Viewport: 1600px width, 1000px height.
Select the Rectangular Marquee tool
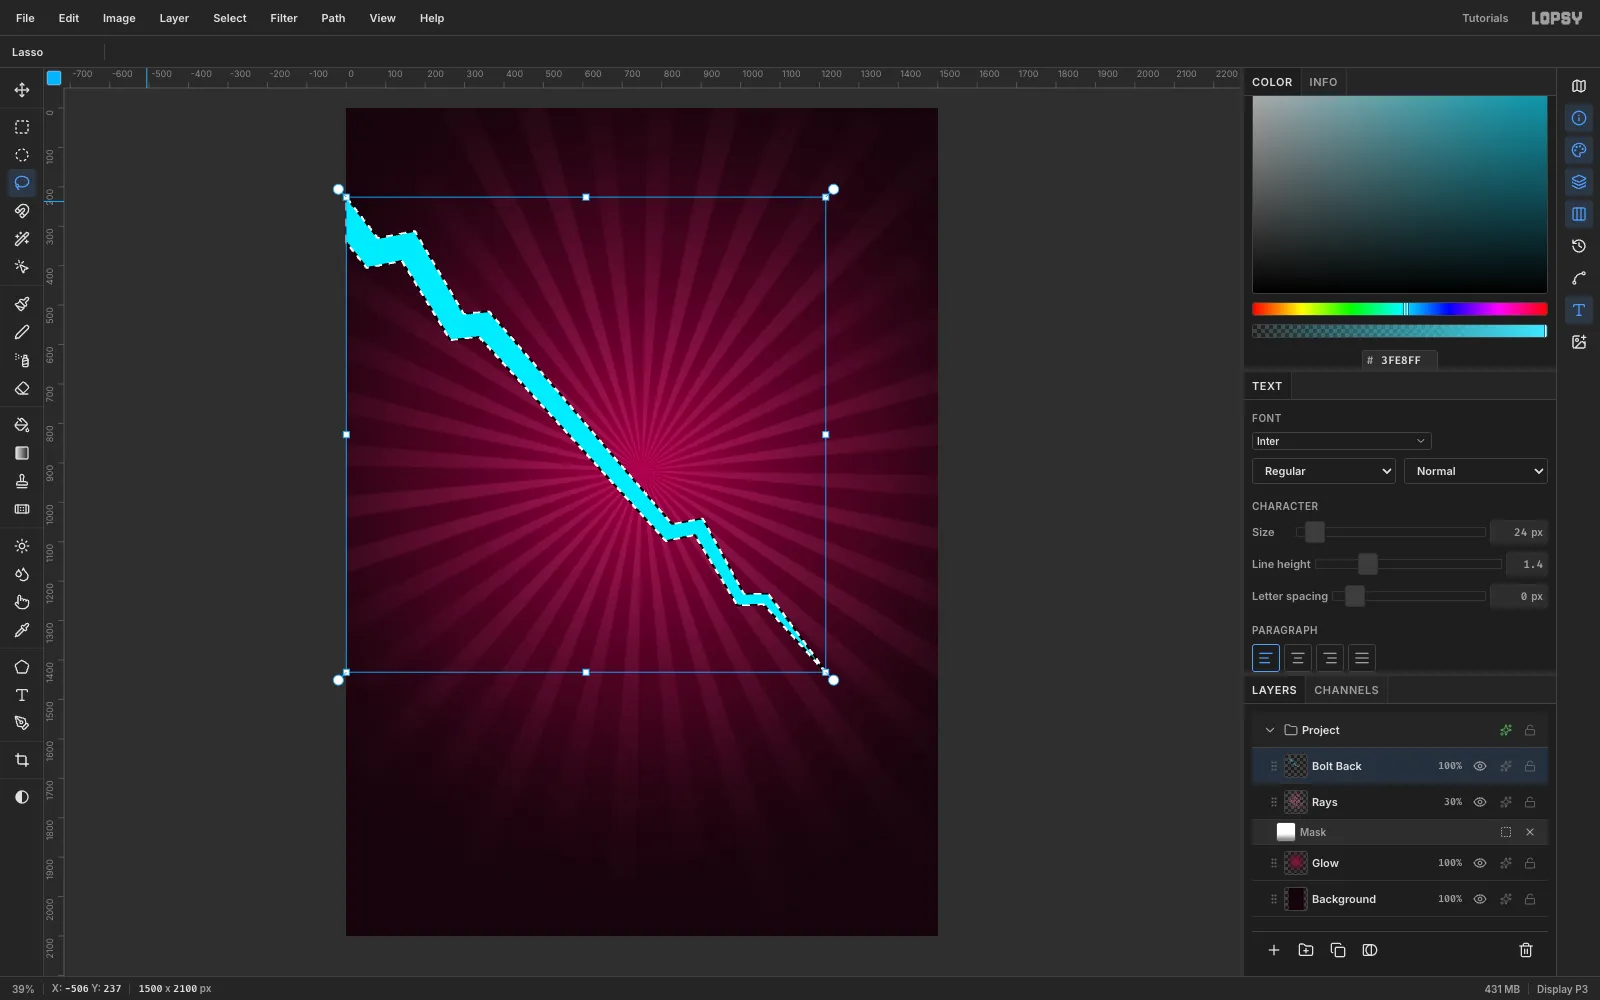point(22,127)
